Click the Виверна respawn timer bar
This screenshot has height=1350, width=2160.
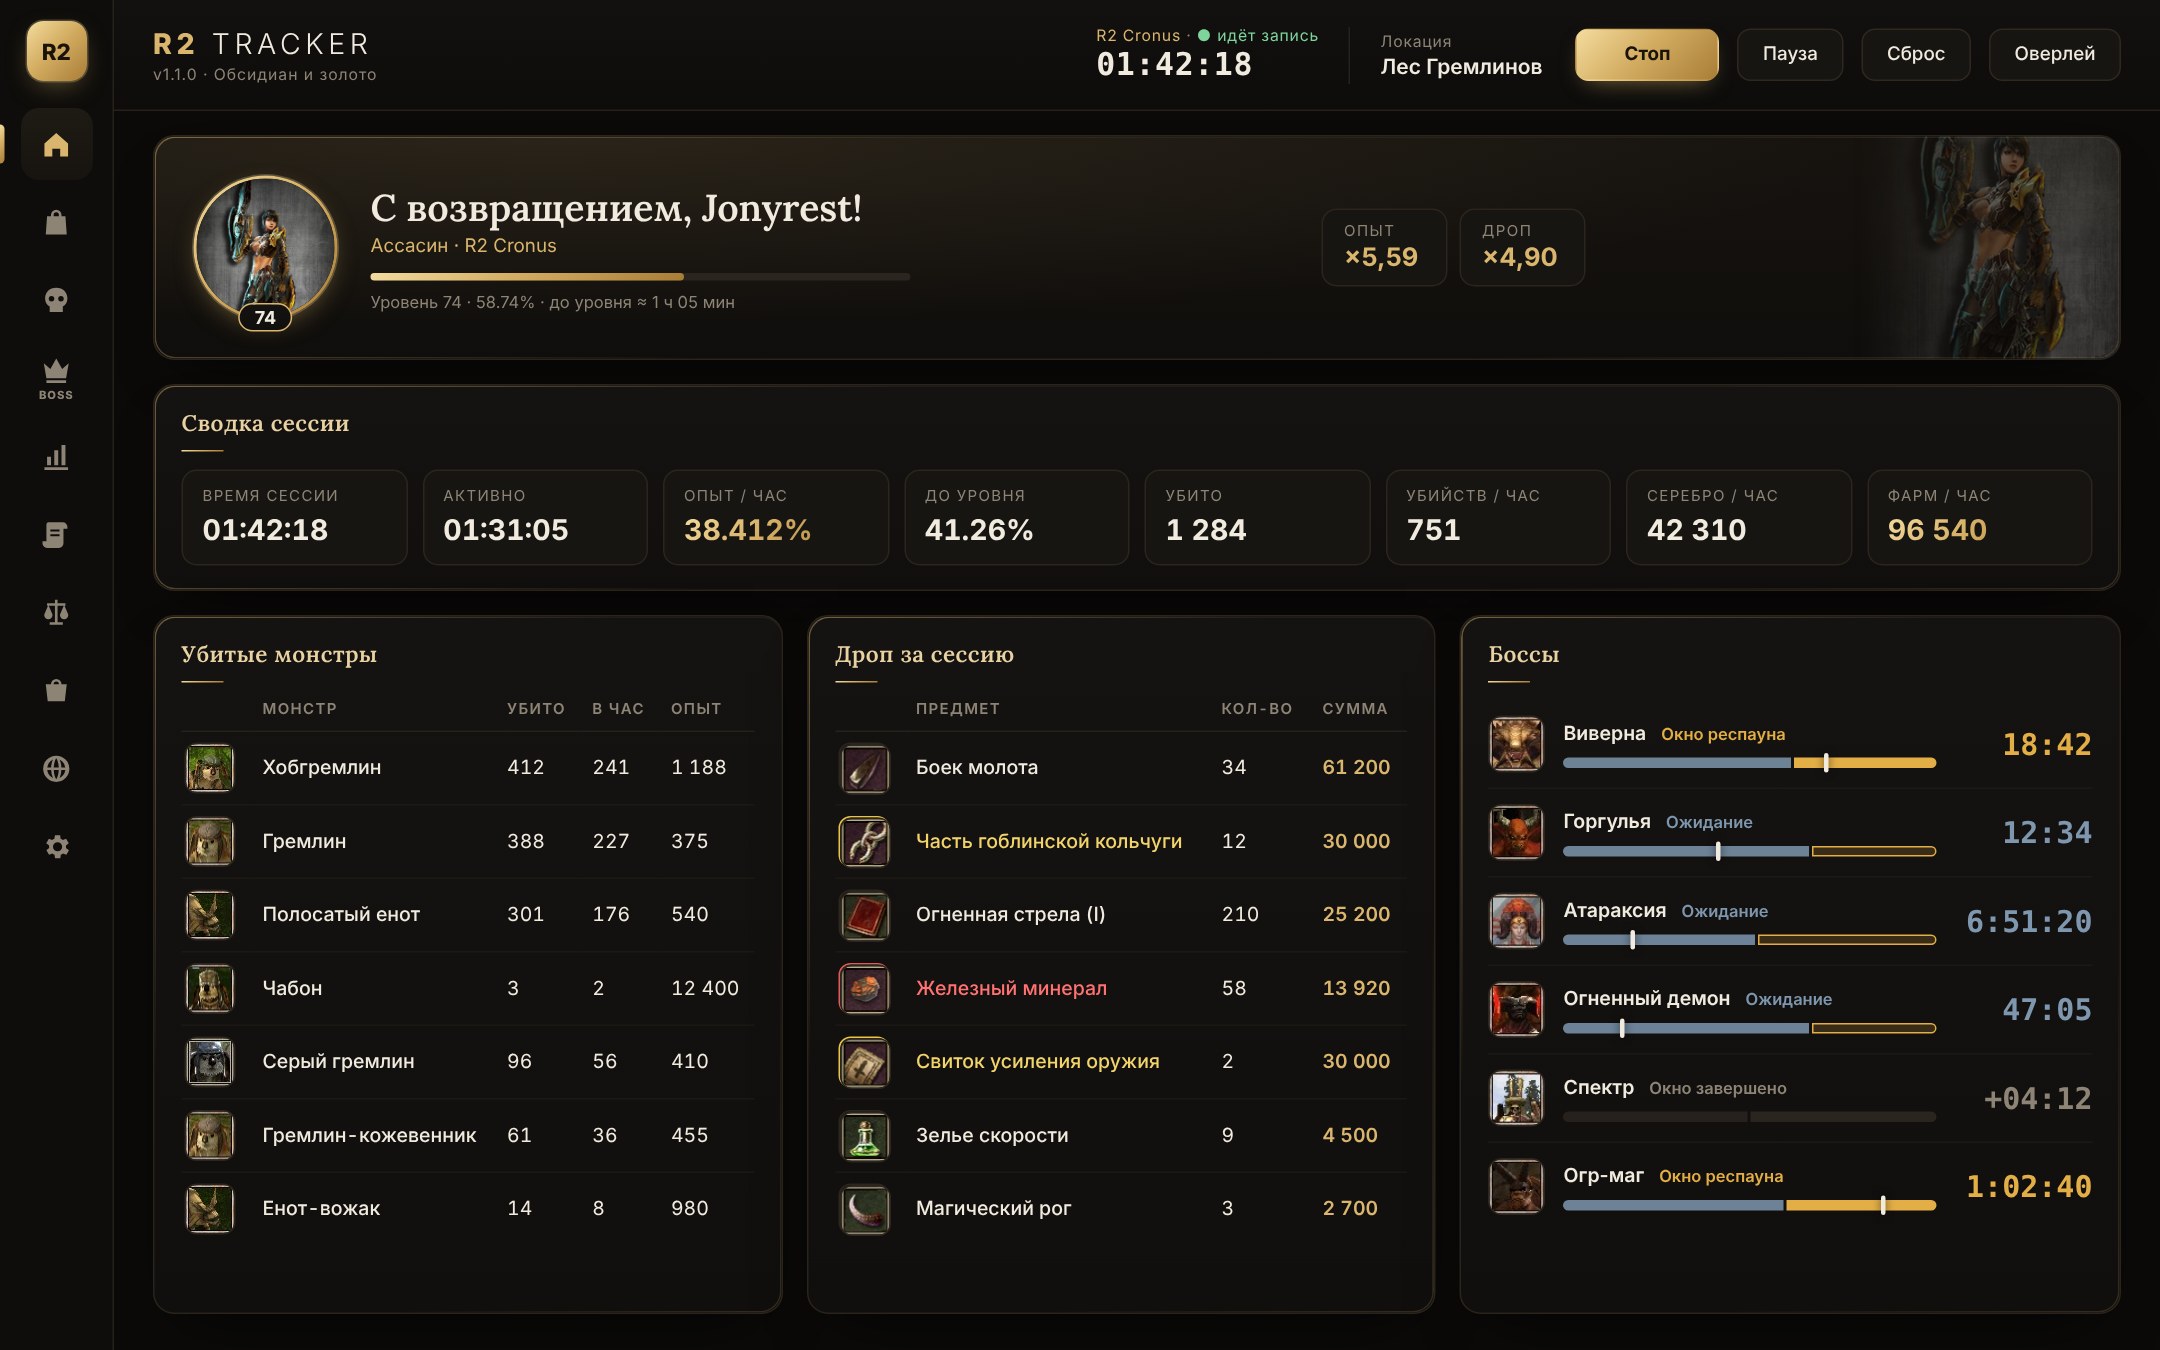coord(1749,763)
